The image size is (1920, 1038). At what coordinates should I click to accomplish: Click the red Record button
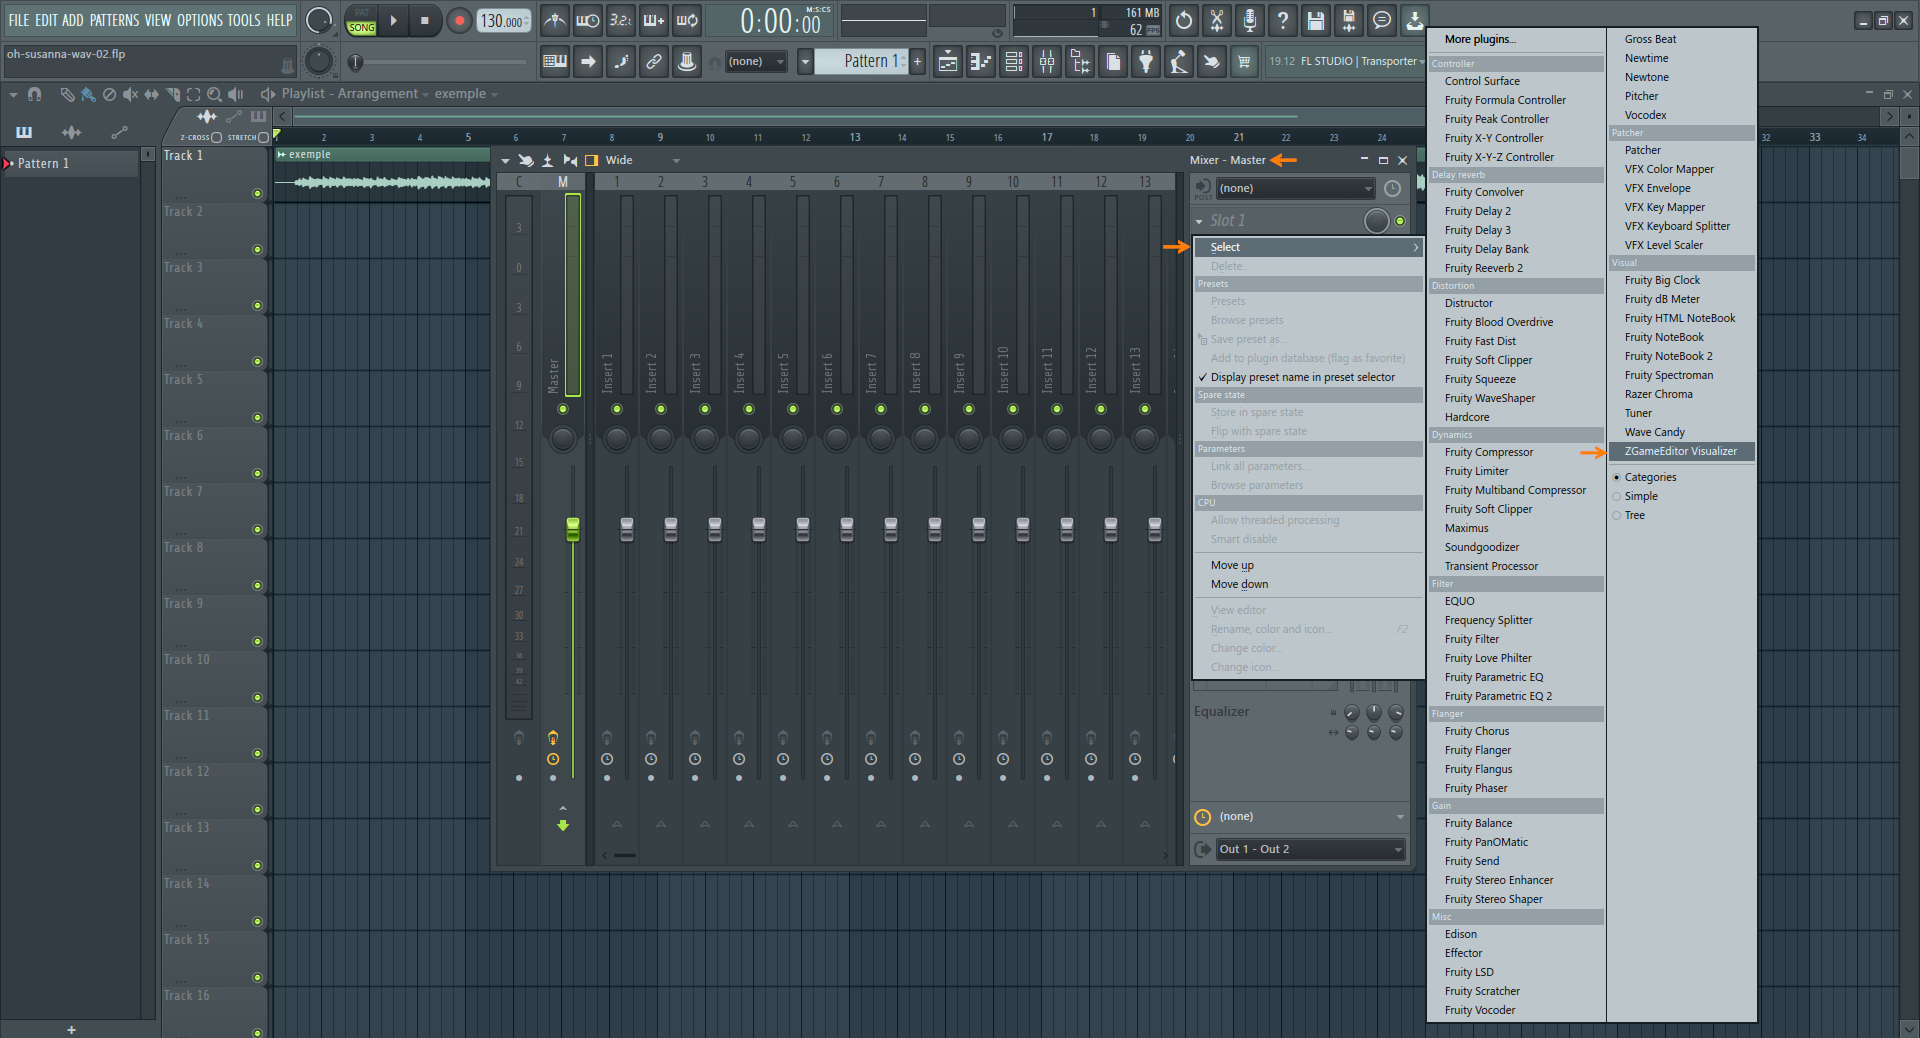point(459,20)
